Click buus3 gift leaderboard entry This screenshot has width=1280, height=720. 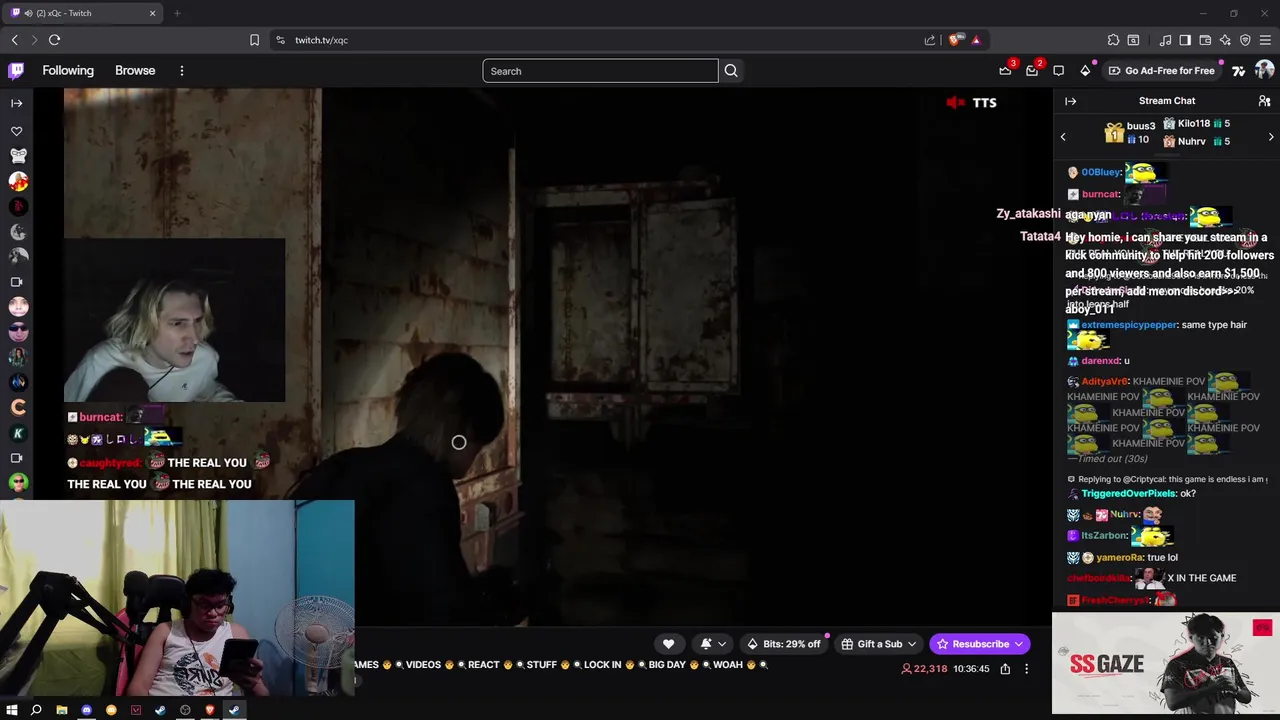(x=1130, y=133)
